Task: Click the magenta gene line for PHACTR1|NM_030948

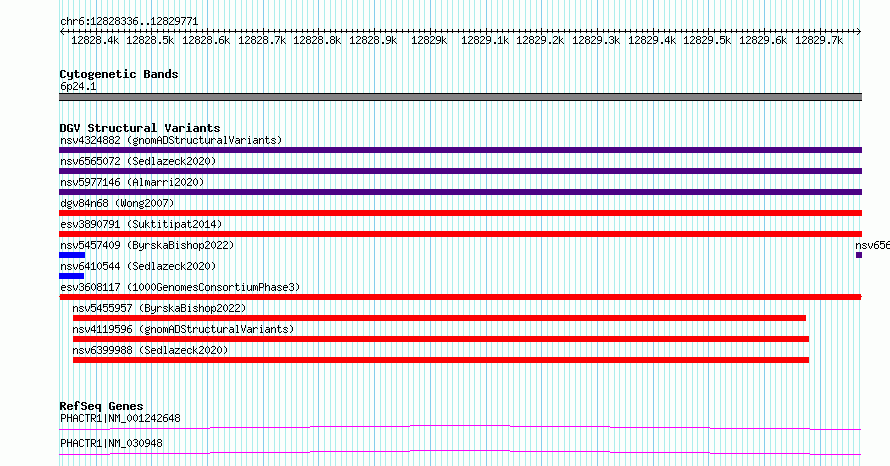Action: coord(460,452)
